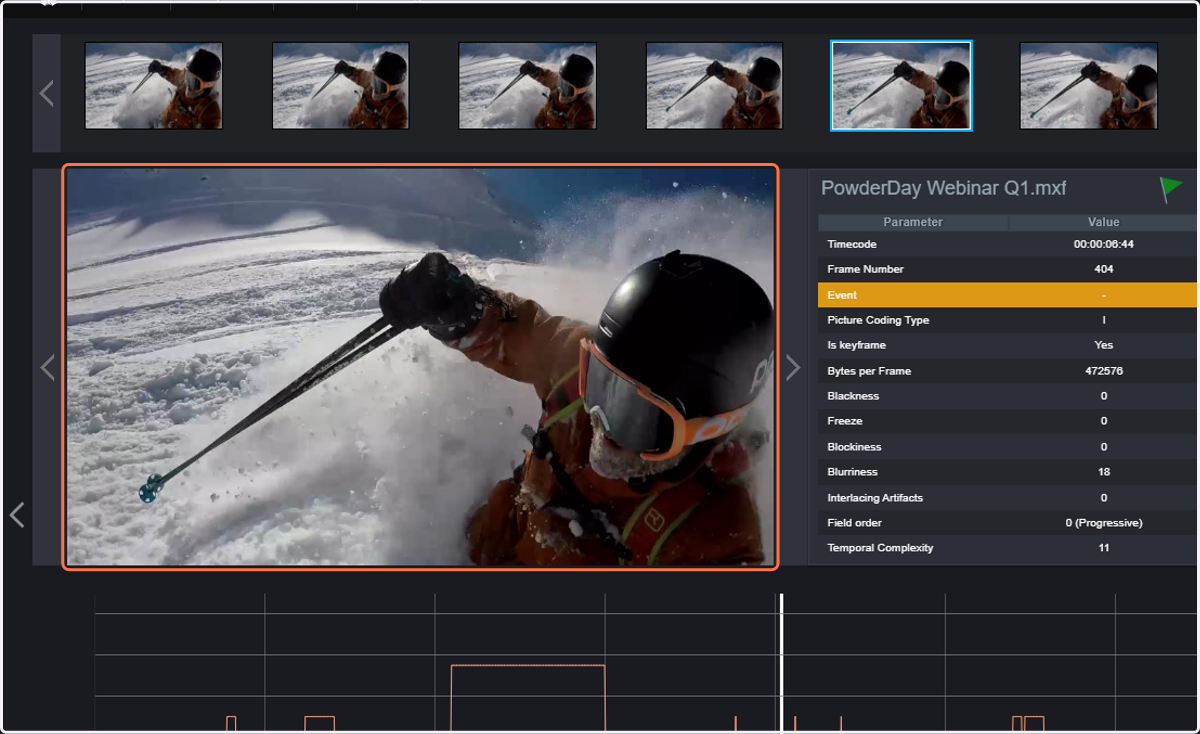
Task: Click the white playhead line on the timeline
Action: (781, 662)
